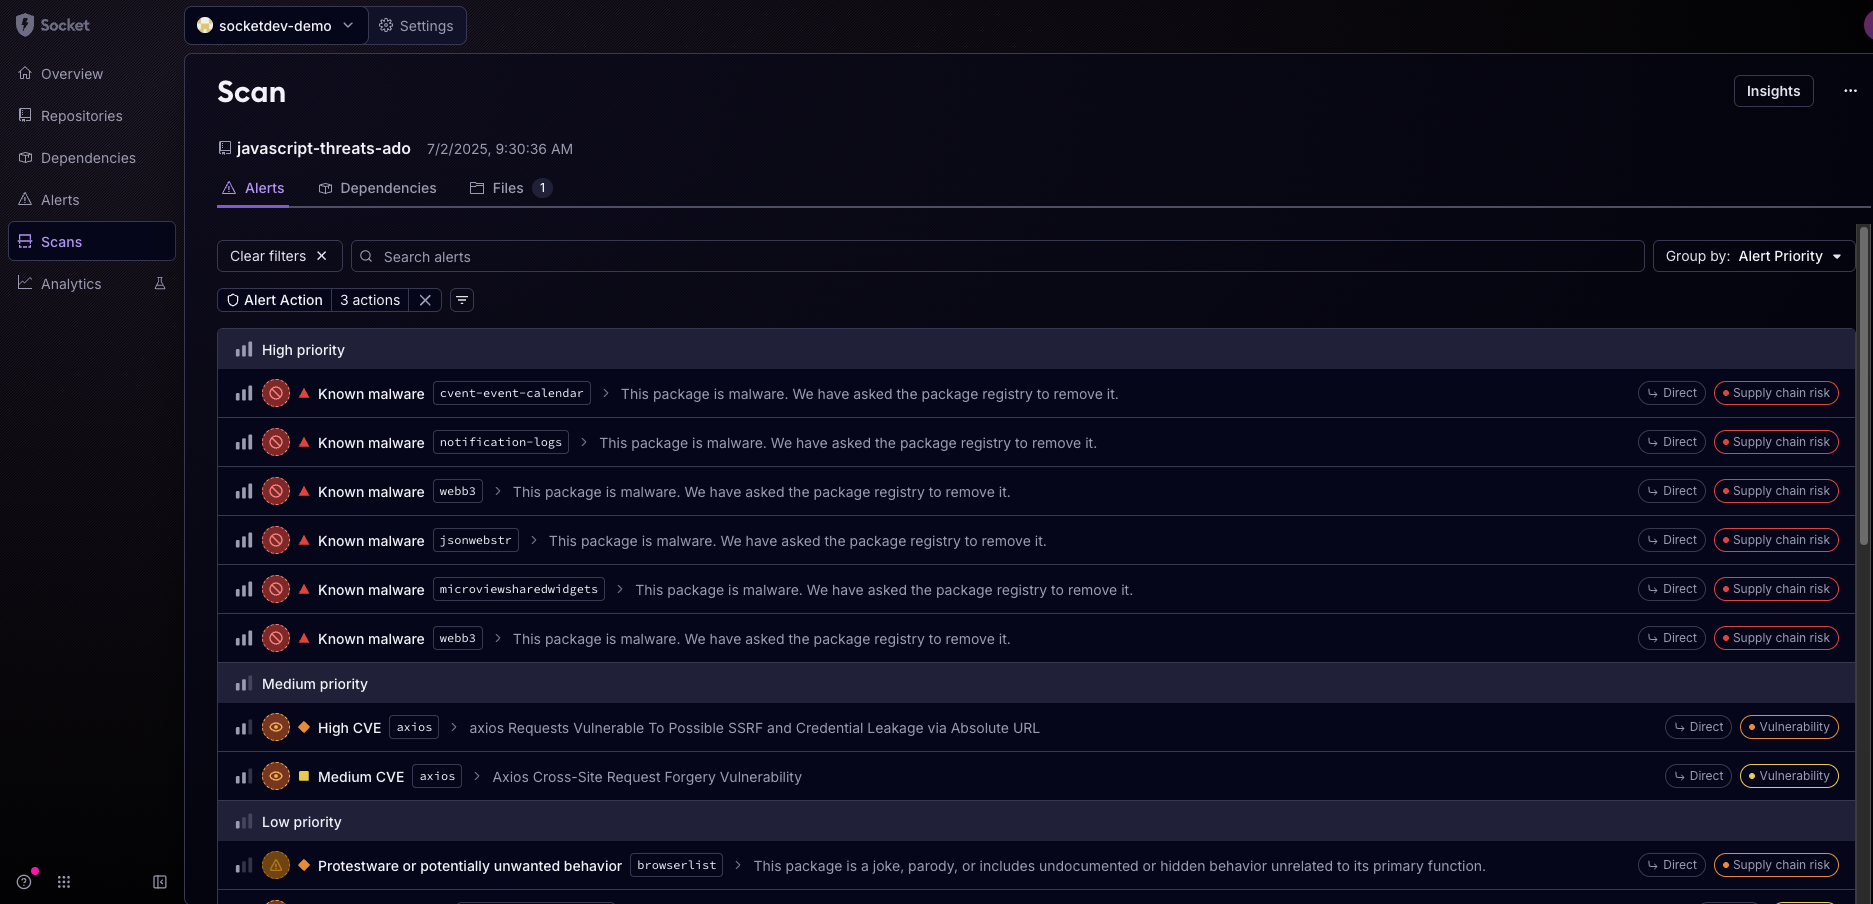This screenshot has height=904, width=1873.
Task: Click the Insights button
Action: click(x=1773, y=91)
